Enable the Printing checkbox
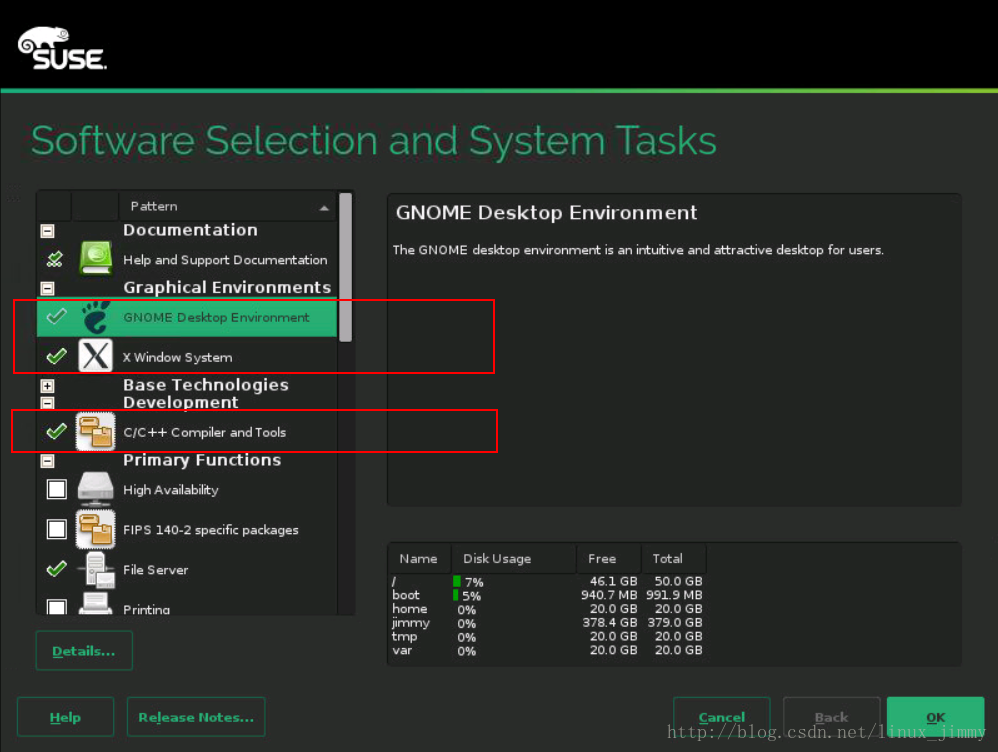Screen dimensions: 998x752 (57, 607)
